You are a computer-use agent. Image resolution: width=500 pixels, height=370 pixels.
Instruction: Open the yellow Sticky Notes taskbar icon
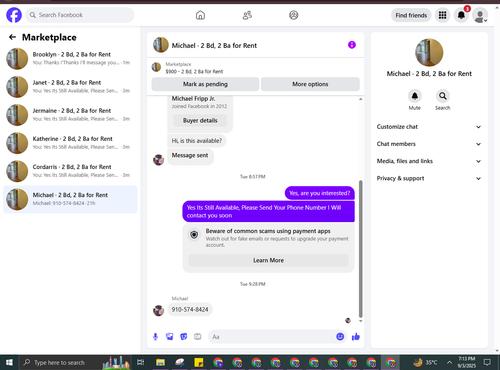[x=199, y=362]
